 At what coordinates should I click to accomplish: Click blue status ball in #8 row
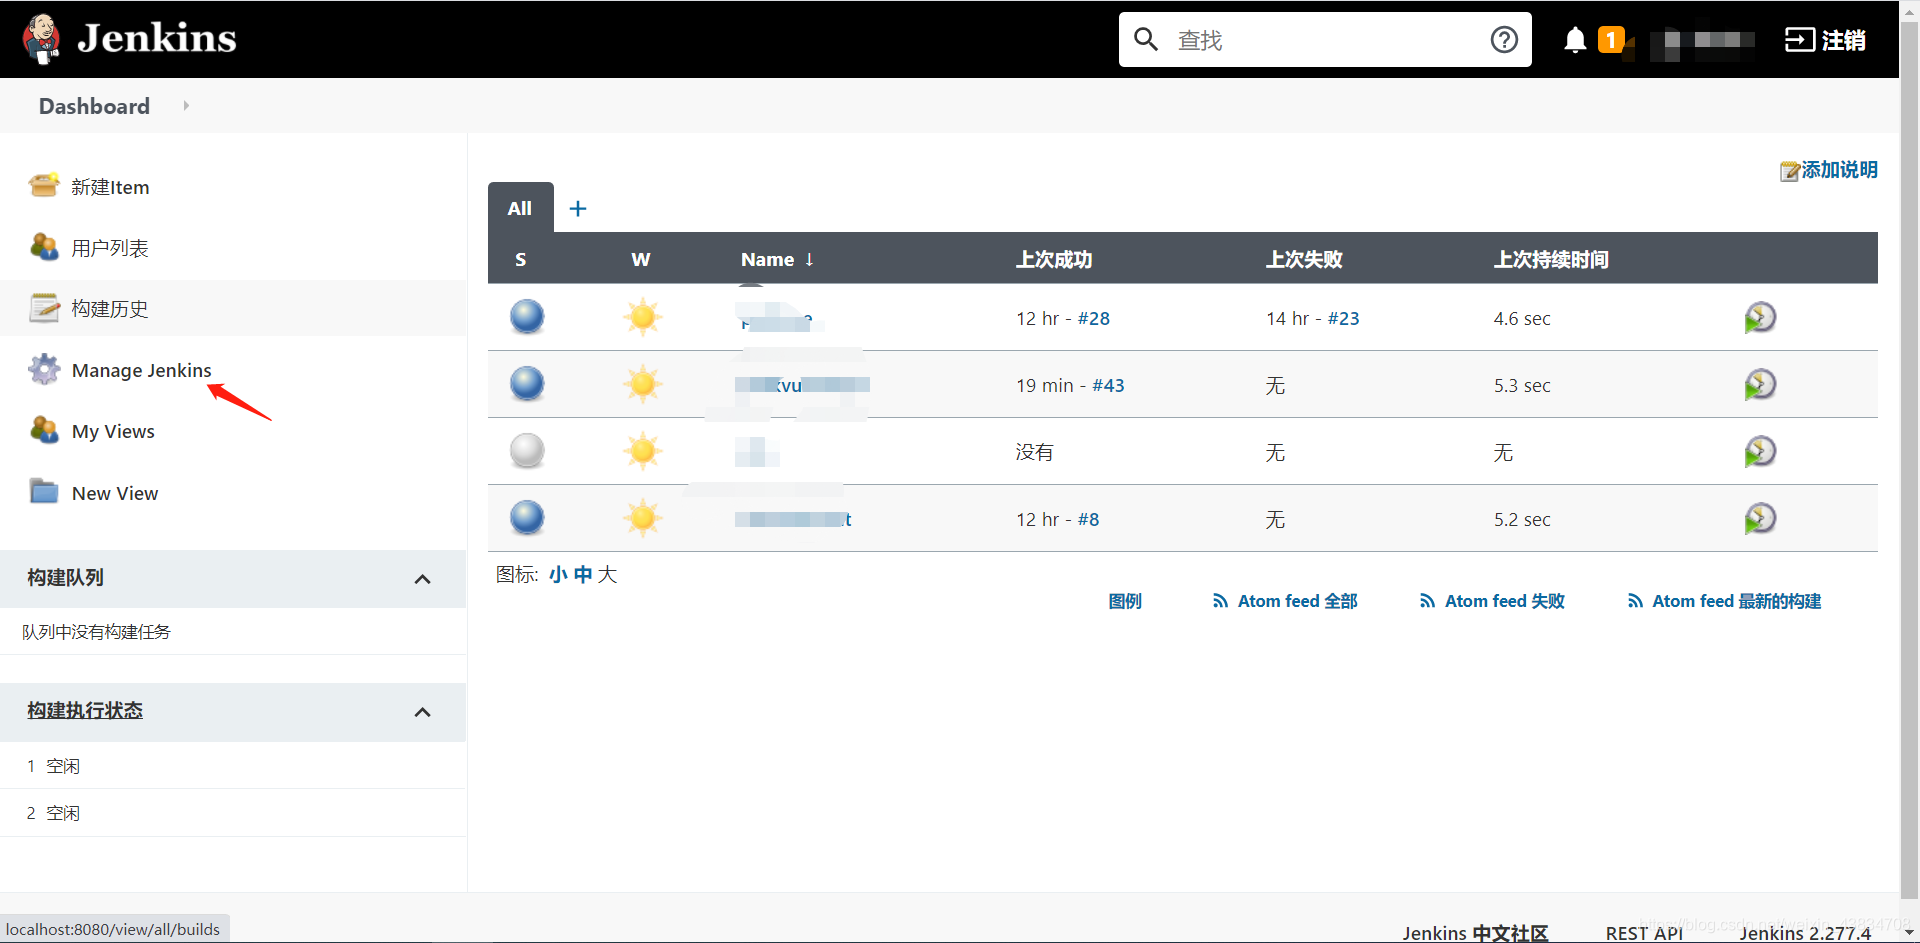pos(527,518)
